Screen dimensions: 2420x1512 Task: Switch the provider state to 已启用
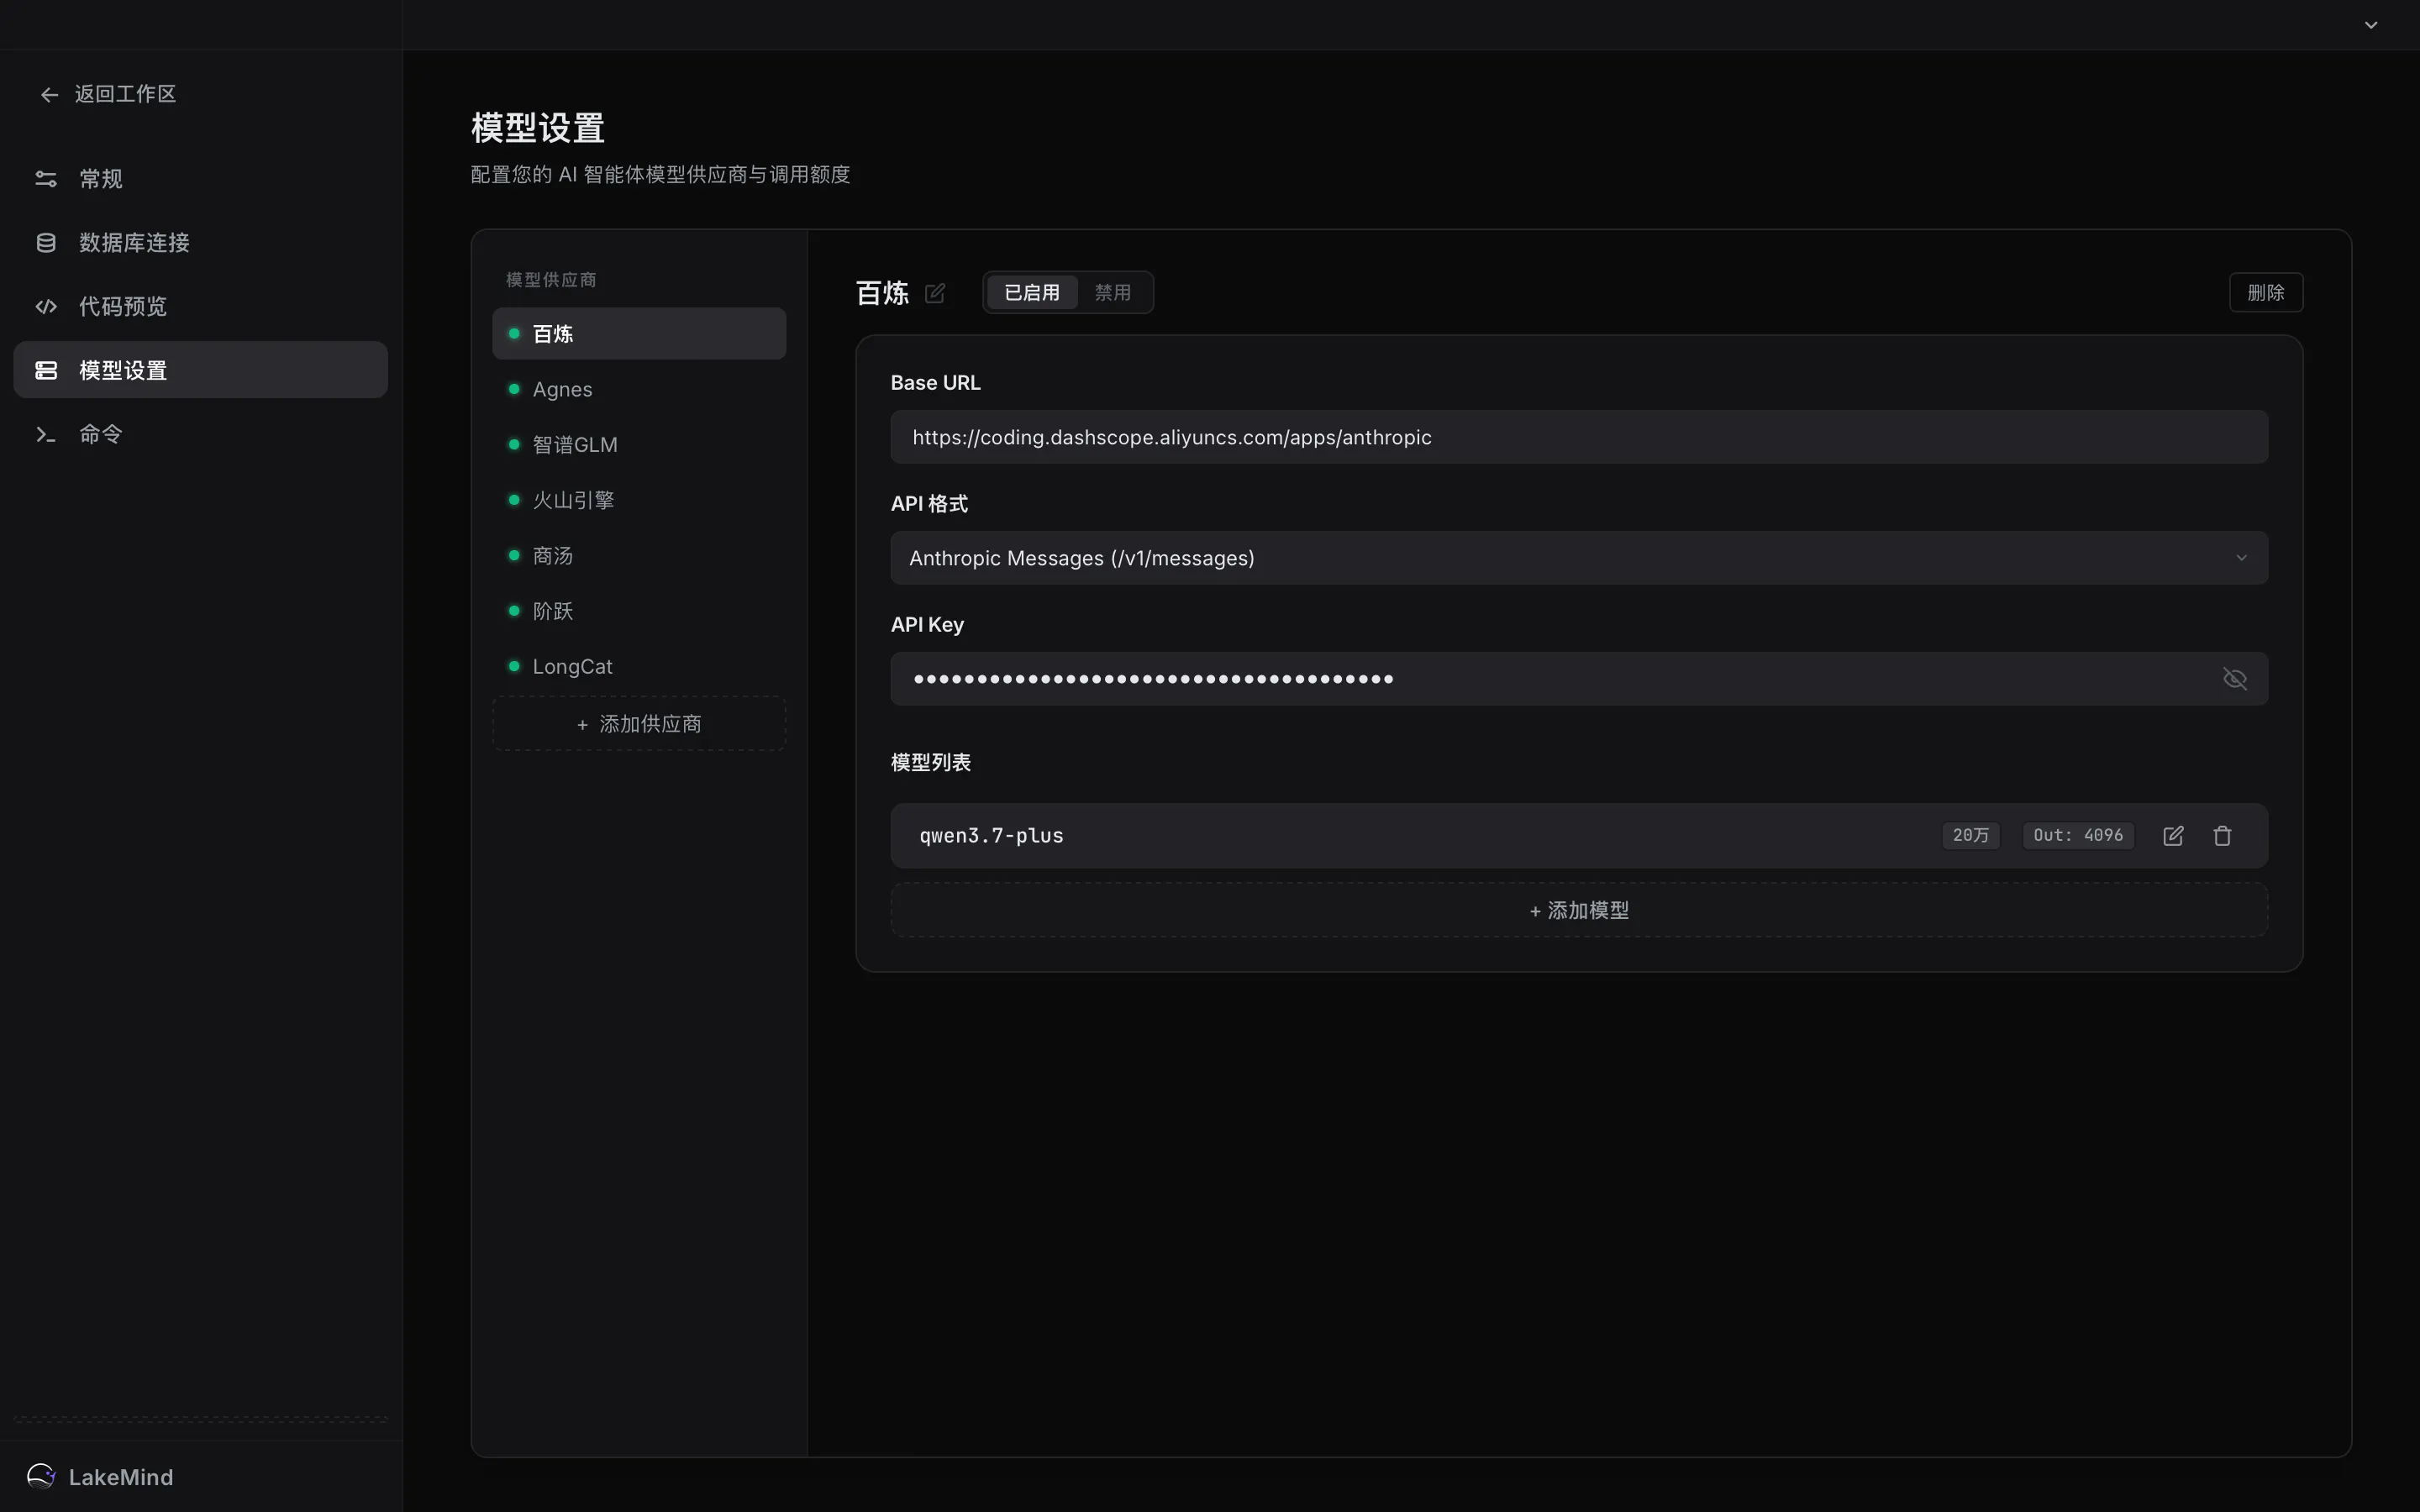point(1031,293)
